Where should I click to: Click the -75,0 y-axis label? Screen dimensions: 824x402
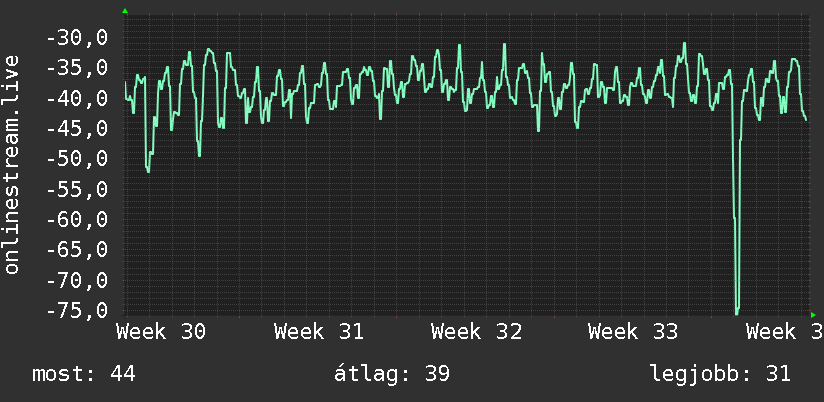pyautogui.click(x=77, y=310)
